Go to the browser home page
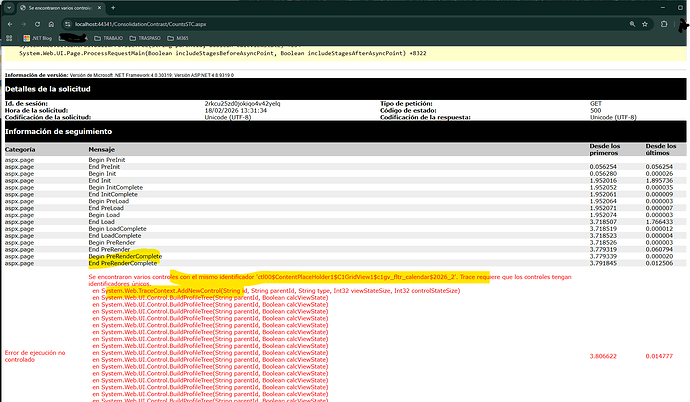690x402 pixels. (51, 24)
